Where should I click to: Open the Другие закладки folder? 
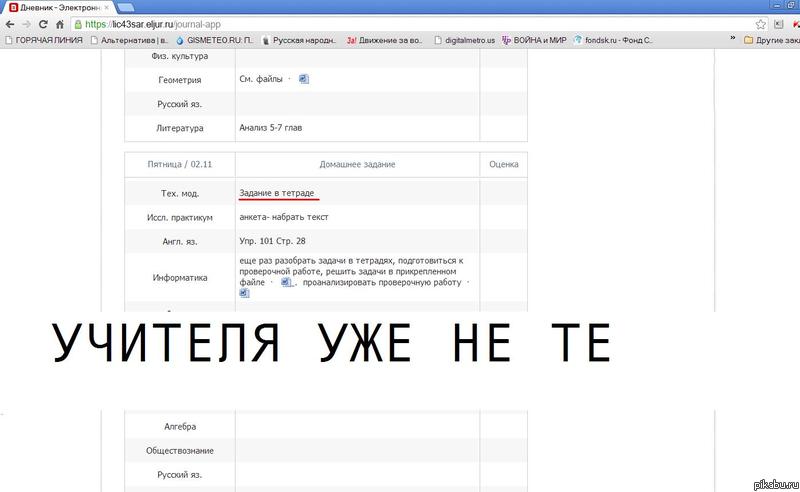coord(771,40)
